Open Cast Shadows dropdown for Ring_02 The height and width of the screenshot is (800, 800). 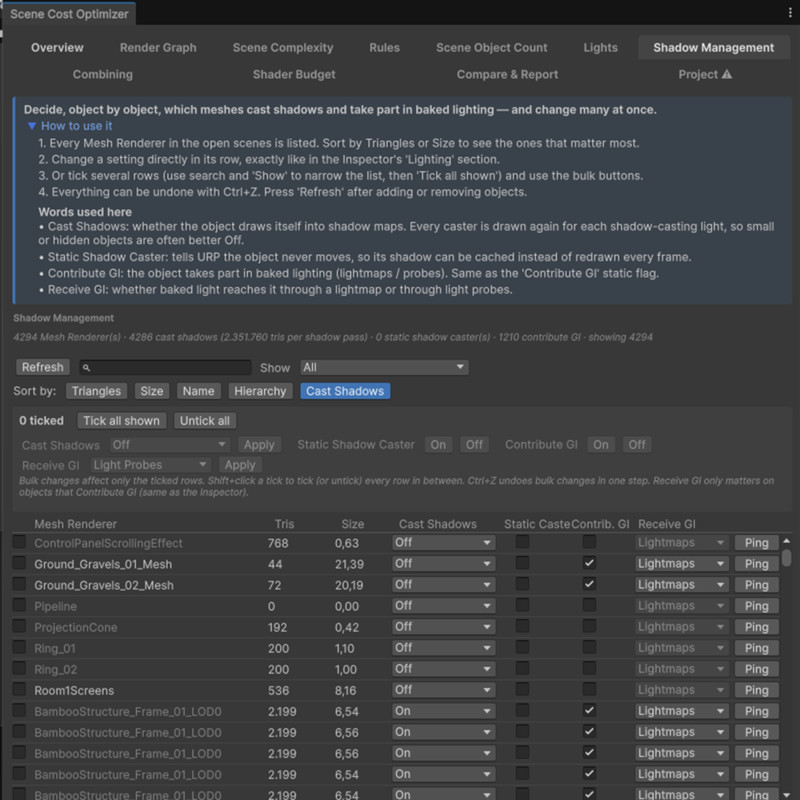point(443,669)
